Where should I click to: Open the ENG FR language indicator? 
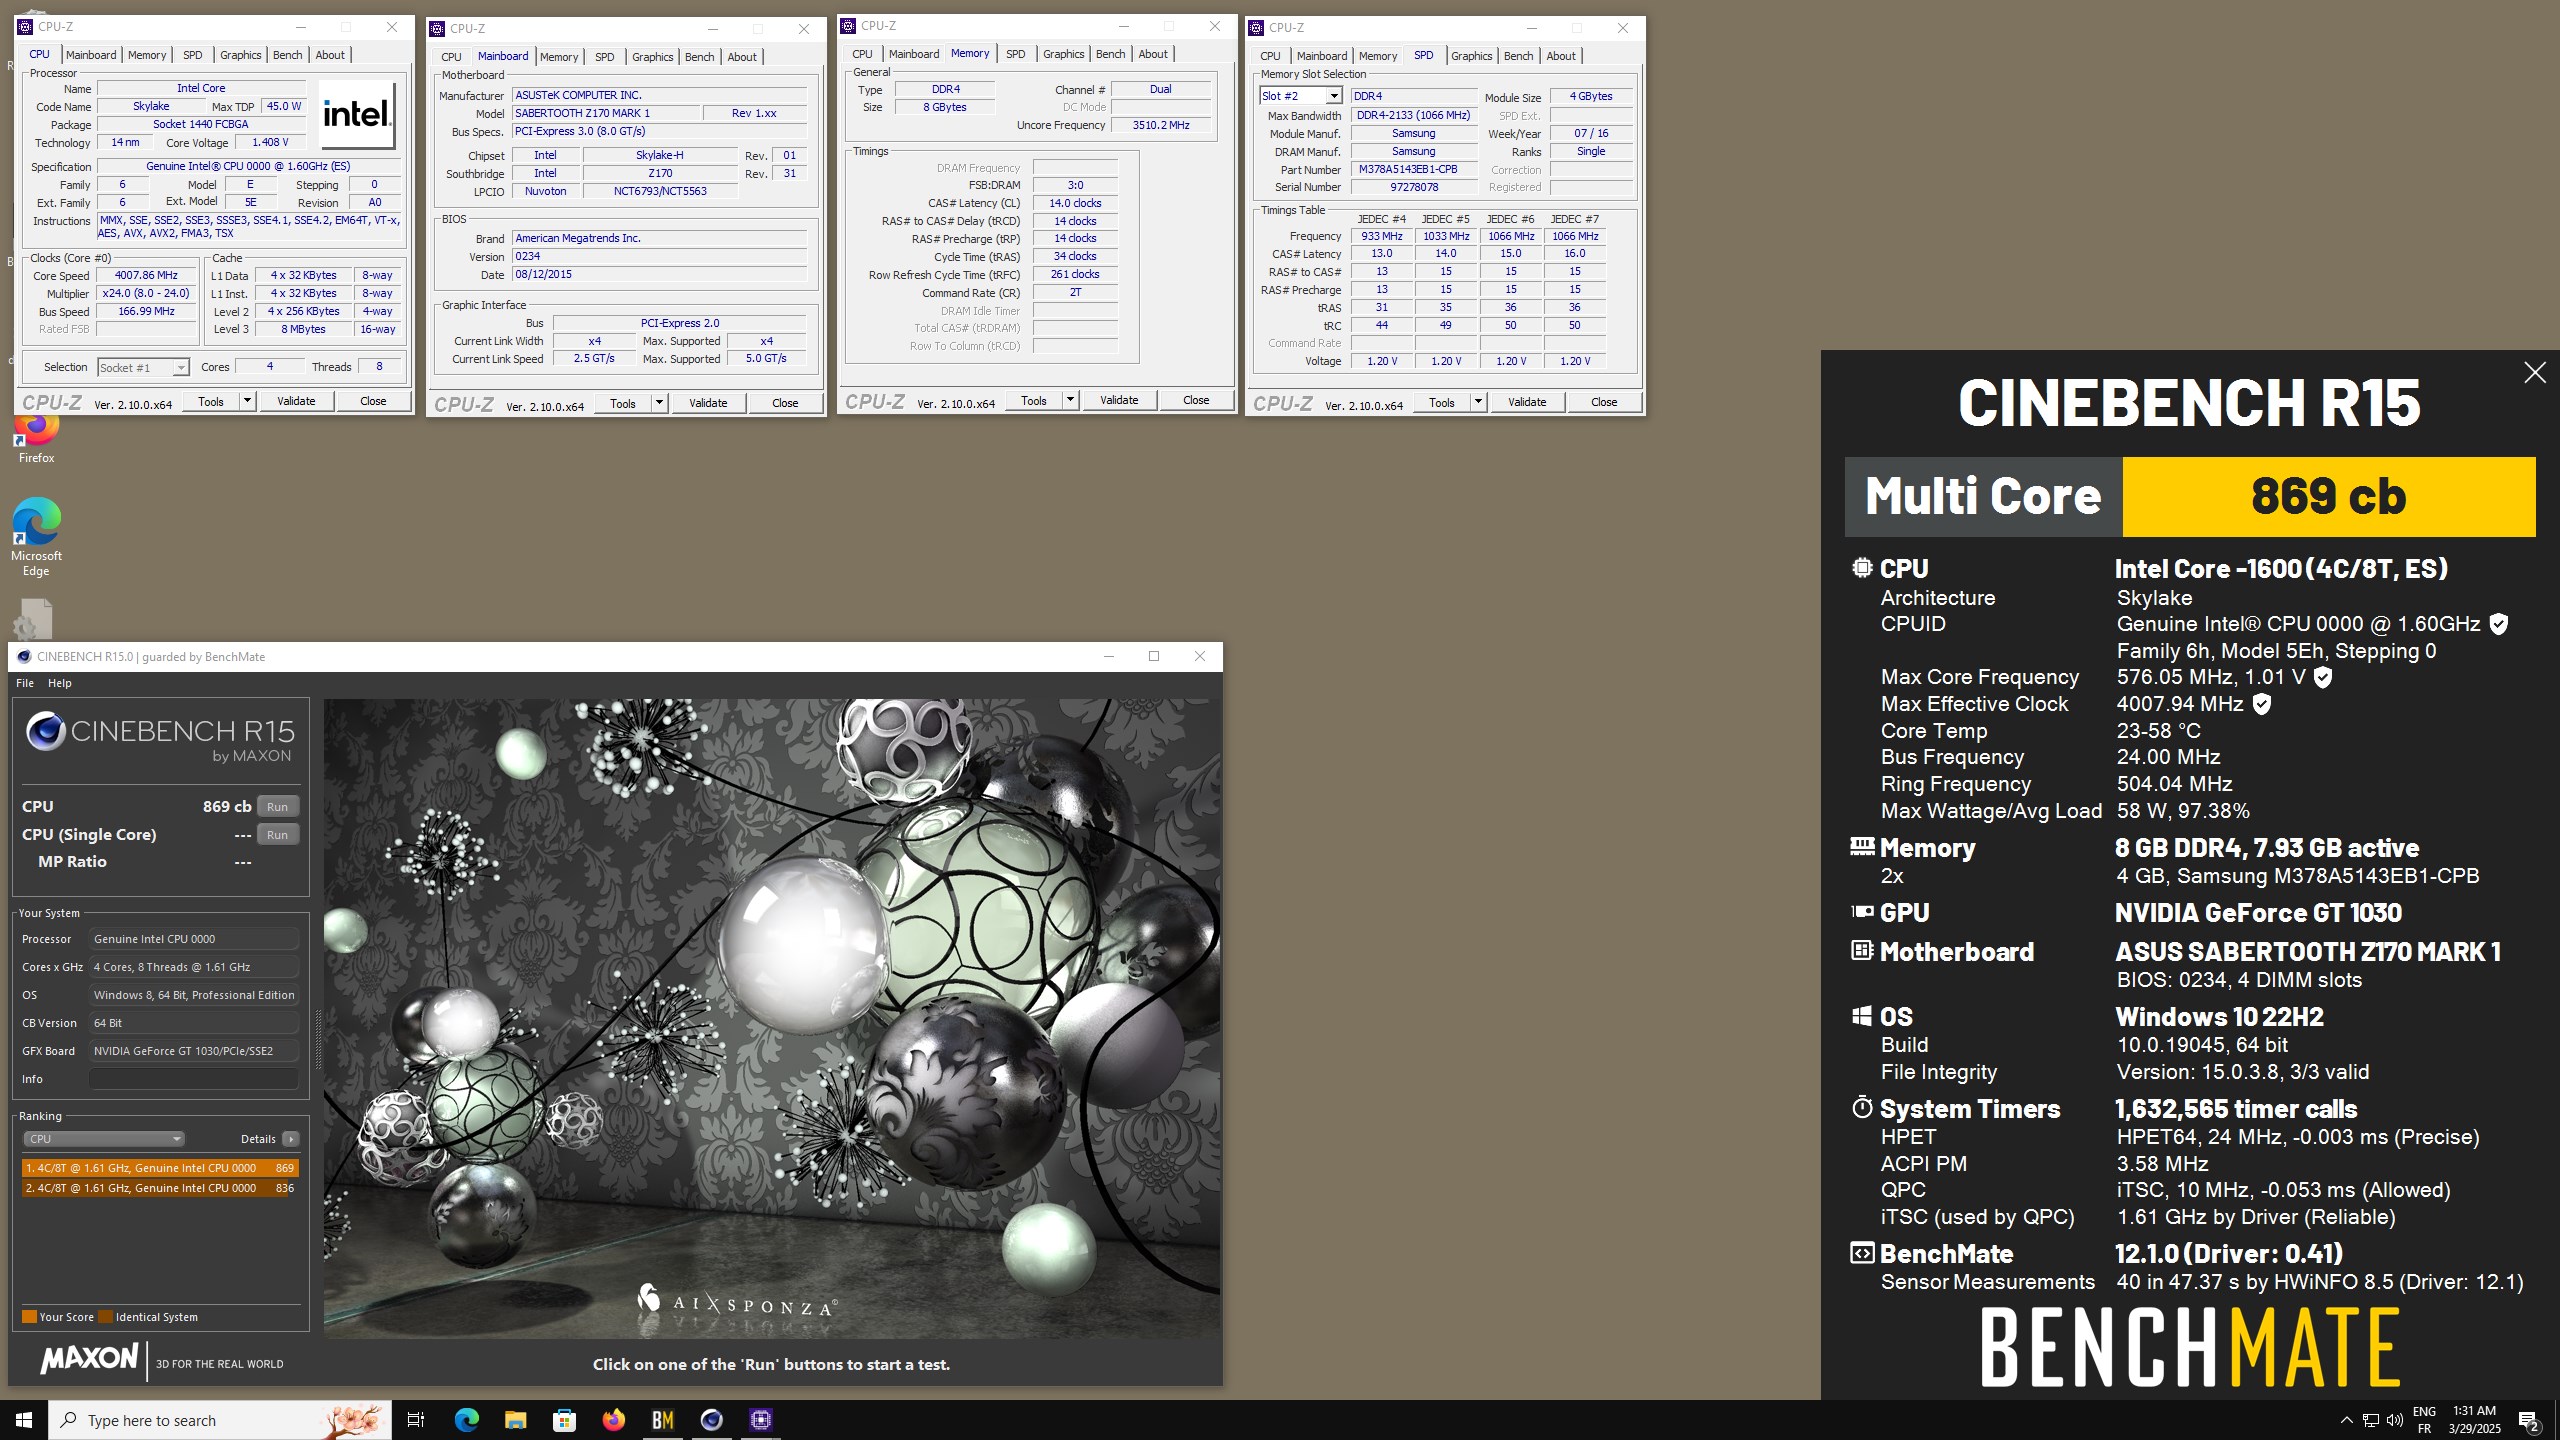click(2424, 1420)
